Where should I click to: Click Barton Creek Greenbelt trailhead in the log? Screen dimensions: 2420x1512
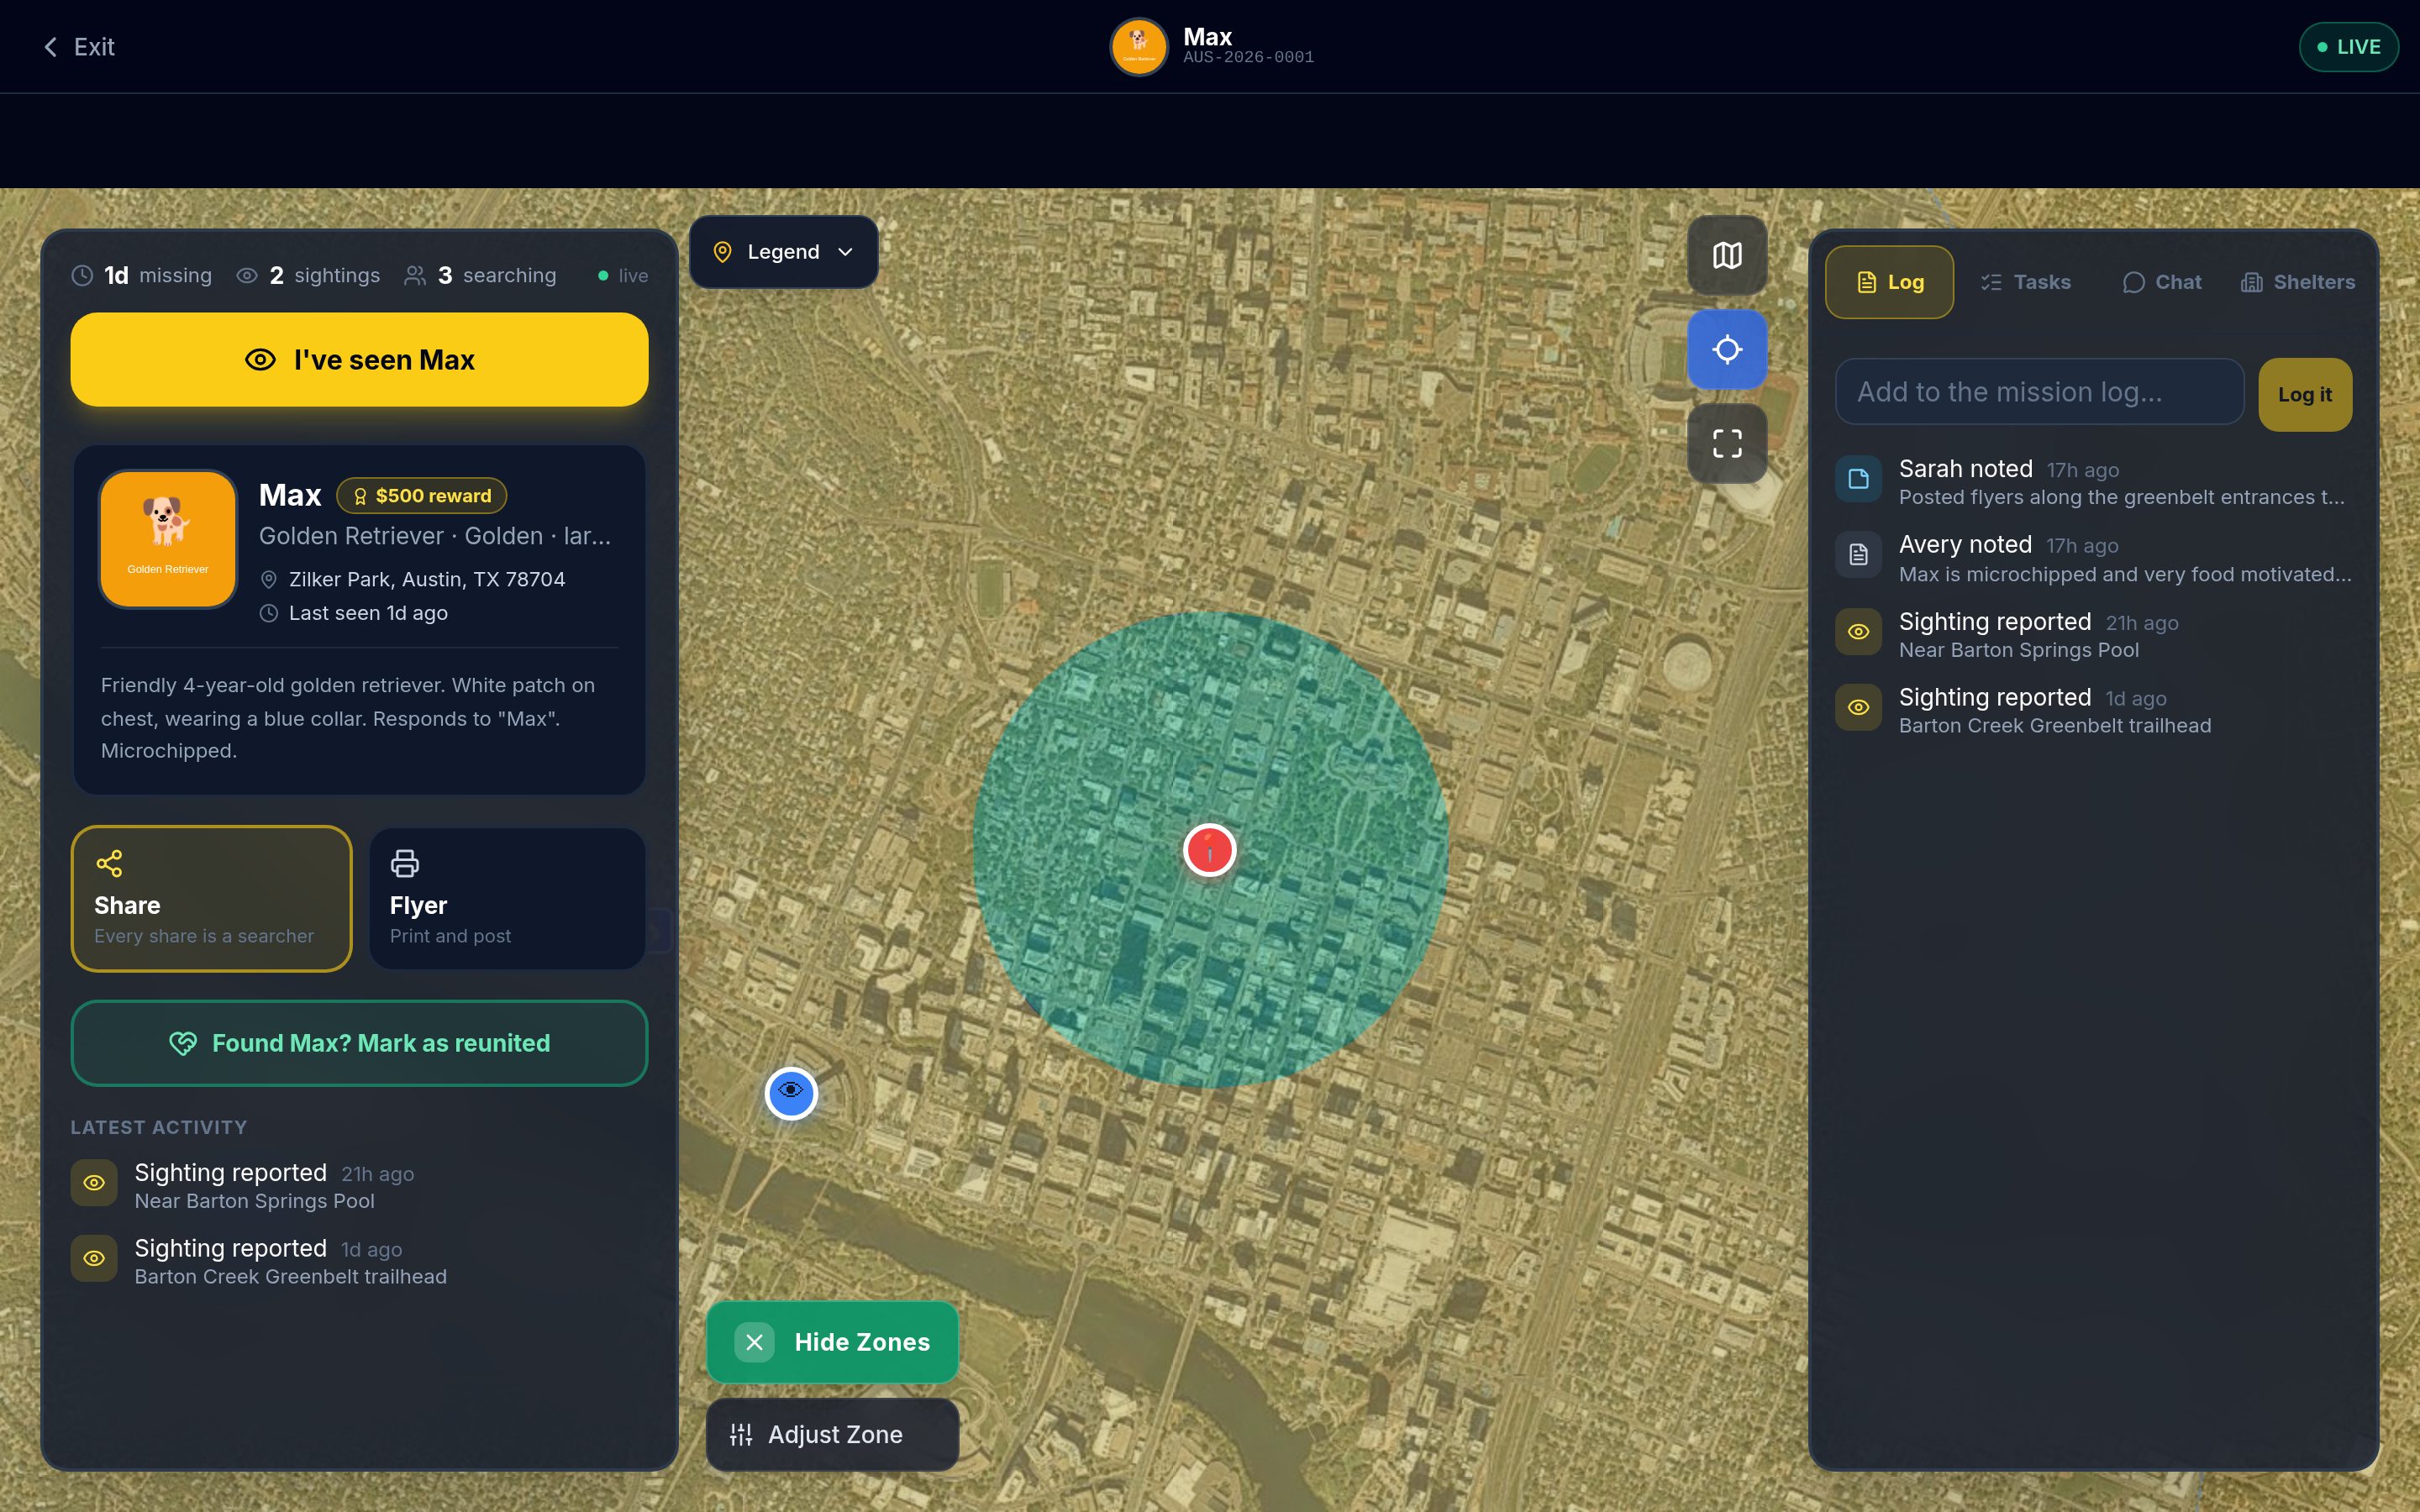[2054, 726]
